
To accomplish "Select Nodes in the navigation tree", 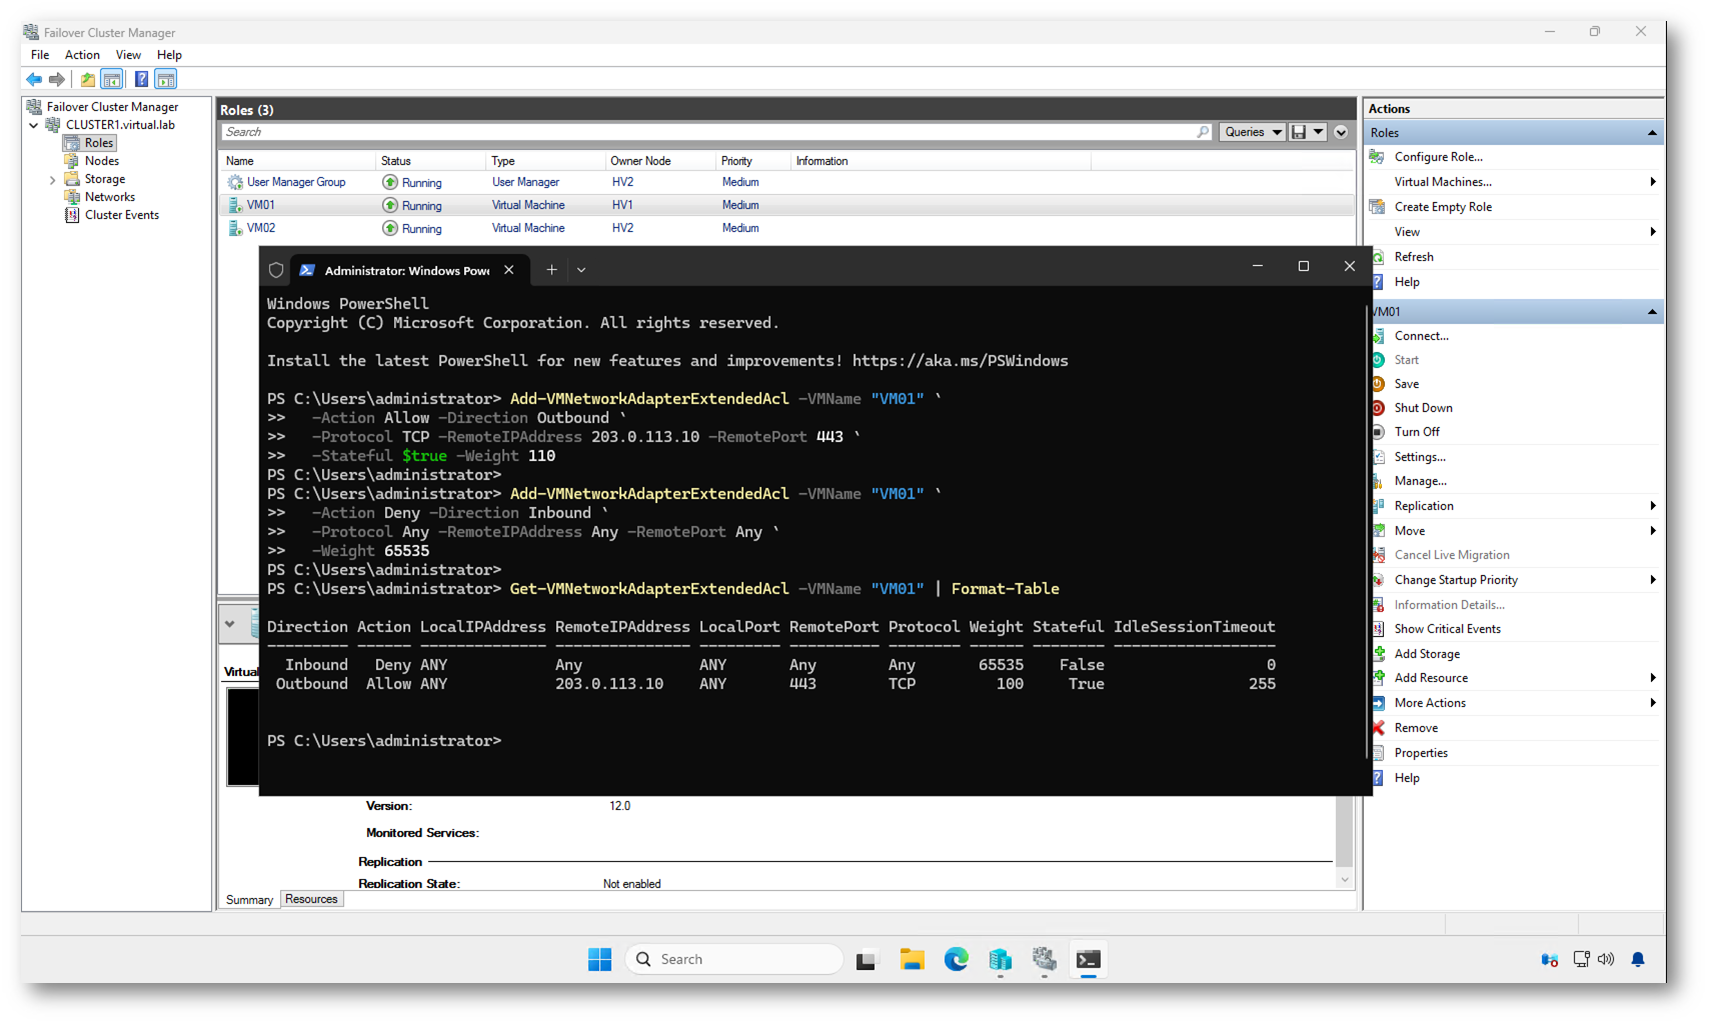I will [x=101, y=161].
